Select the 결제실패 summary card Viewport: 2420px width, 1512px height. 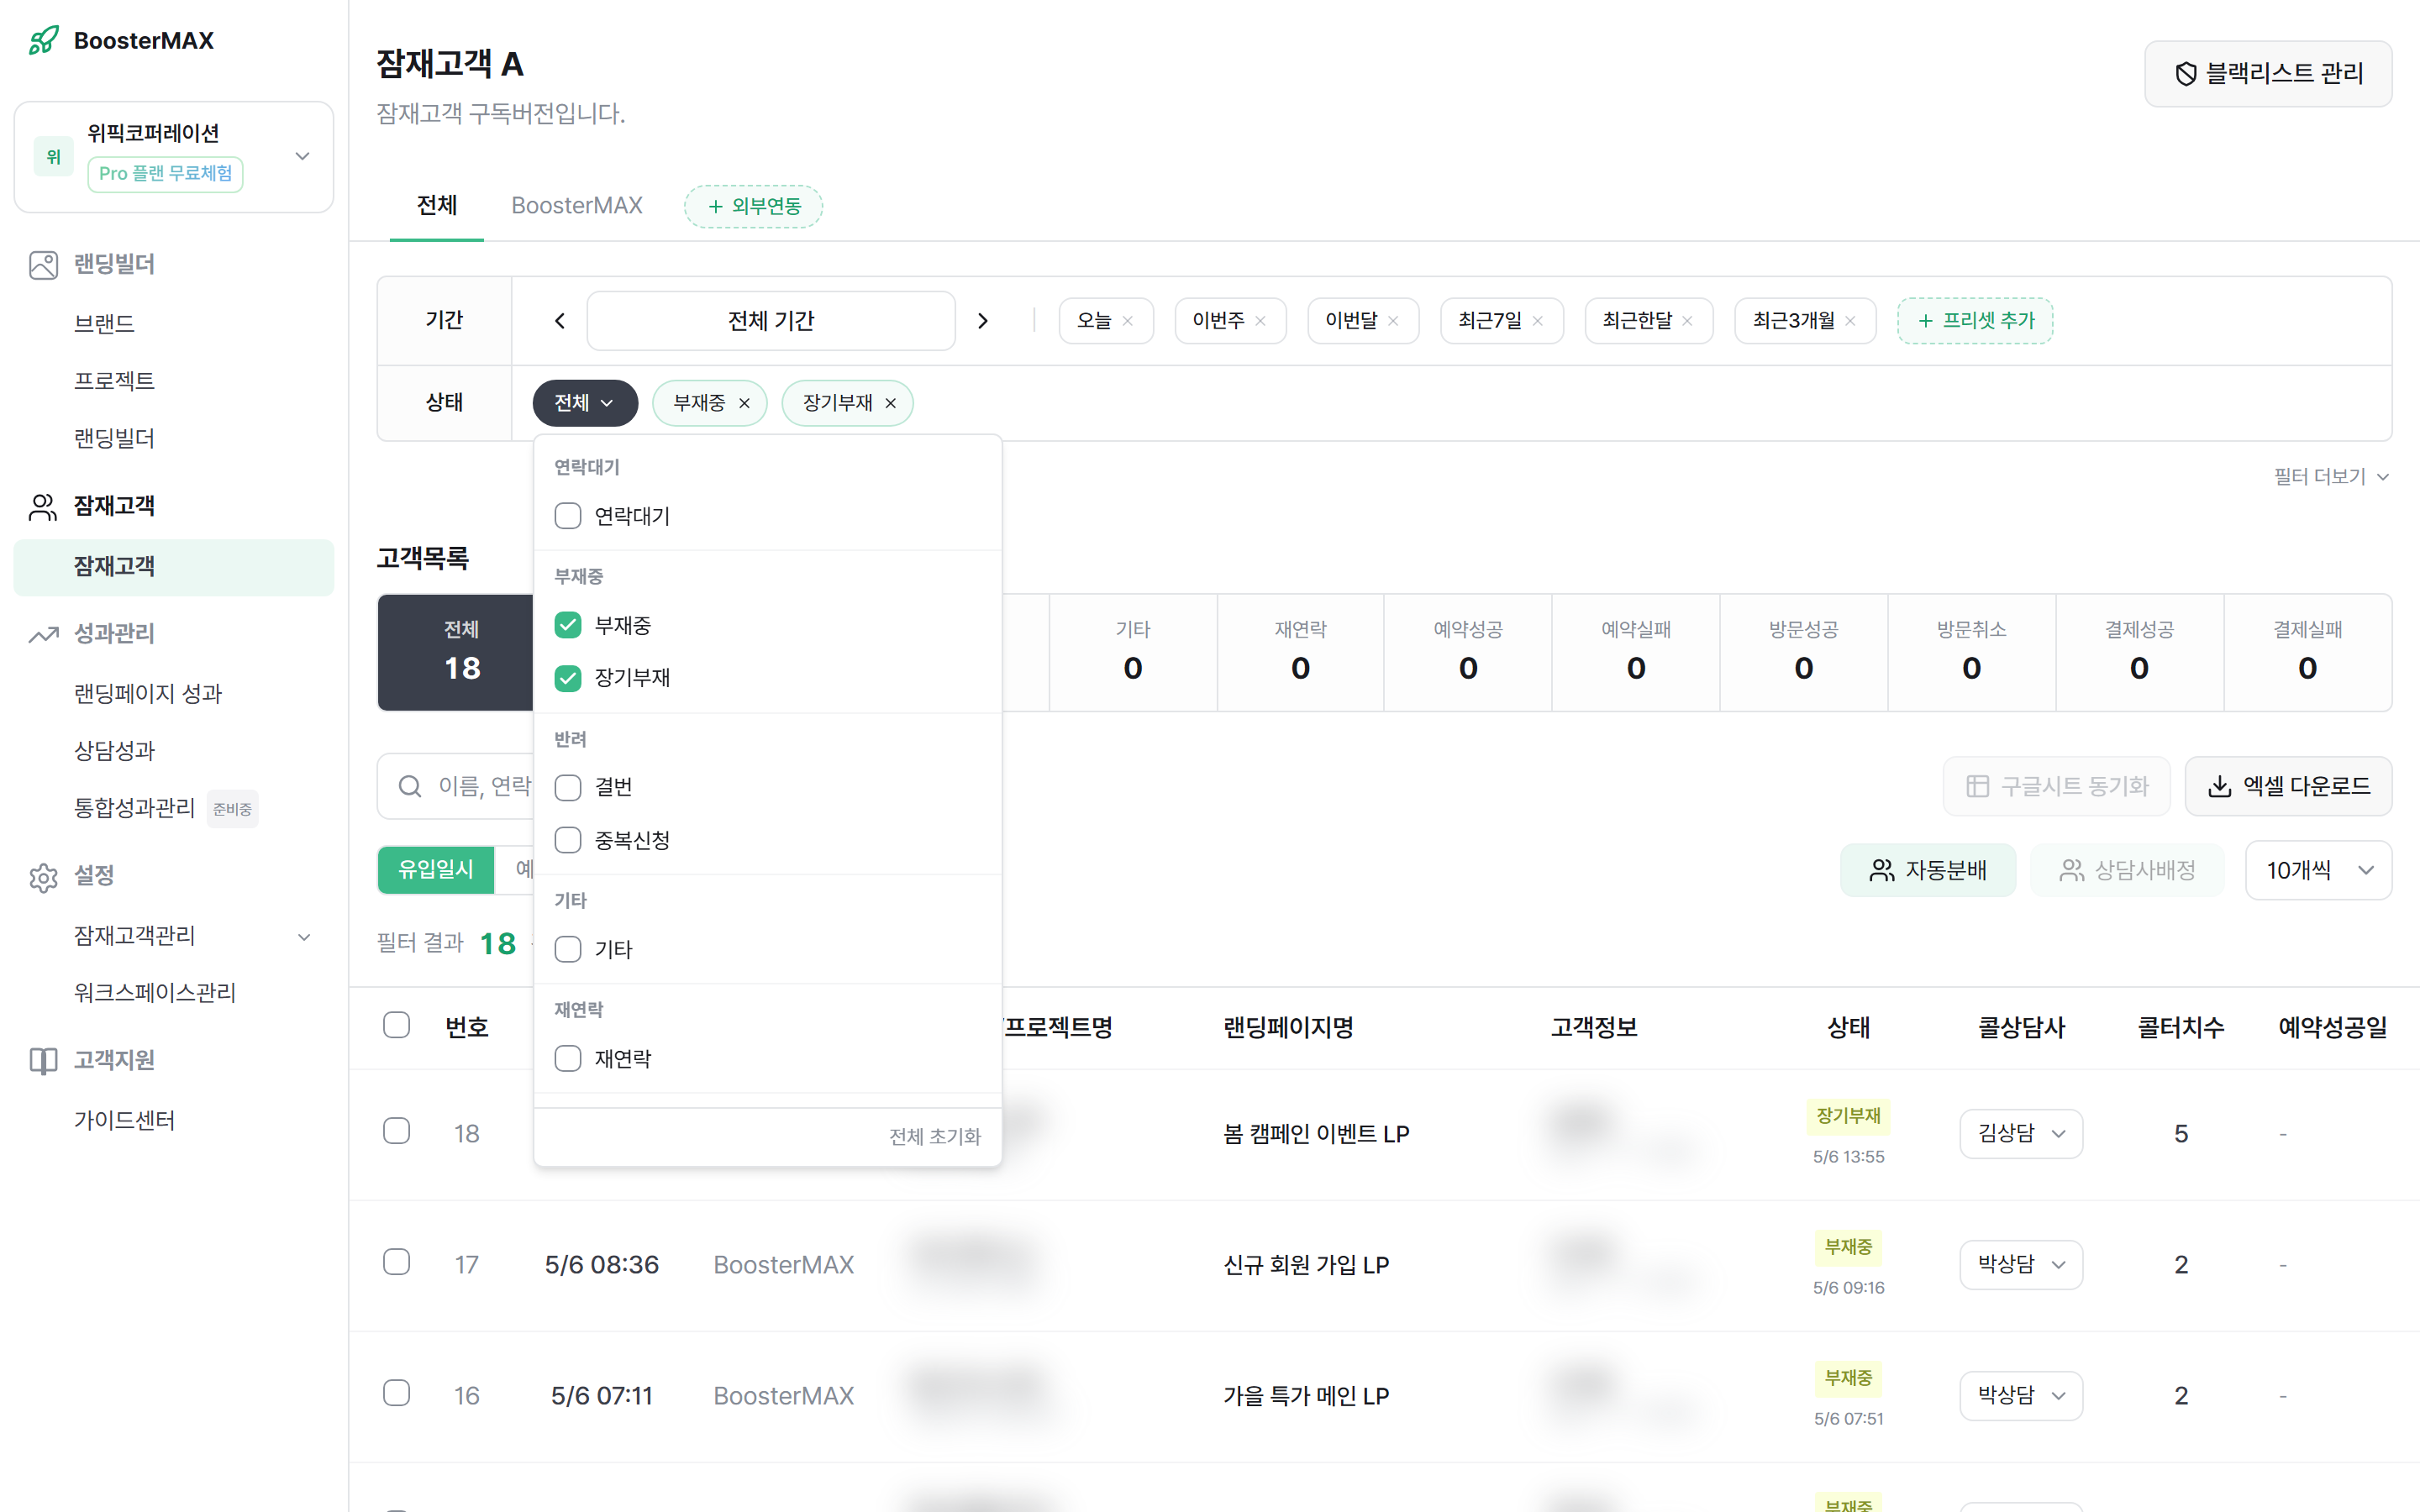[x=2307, y=653]
